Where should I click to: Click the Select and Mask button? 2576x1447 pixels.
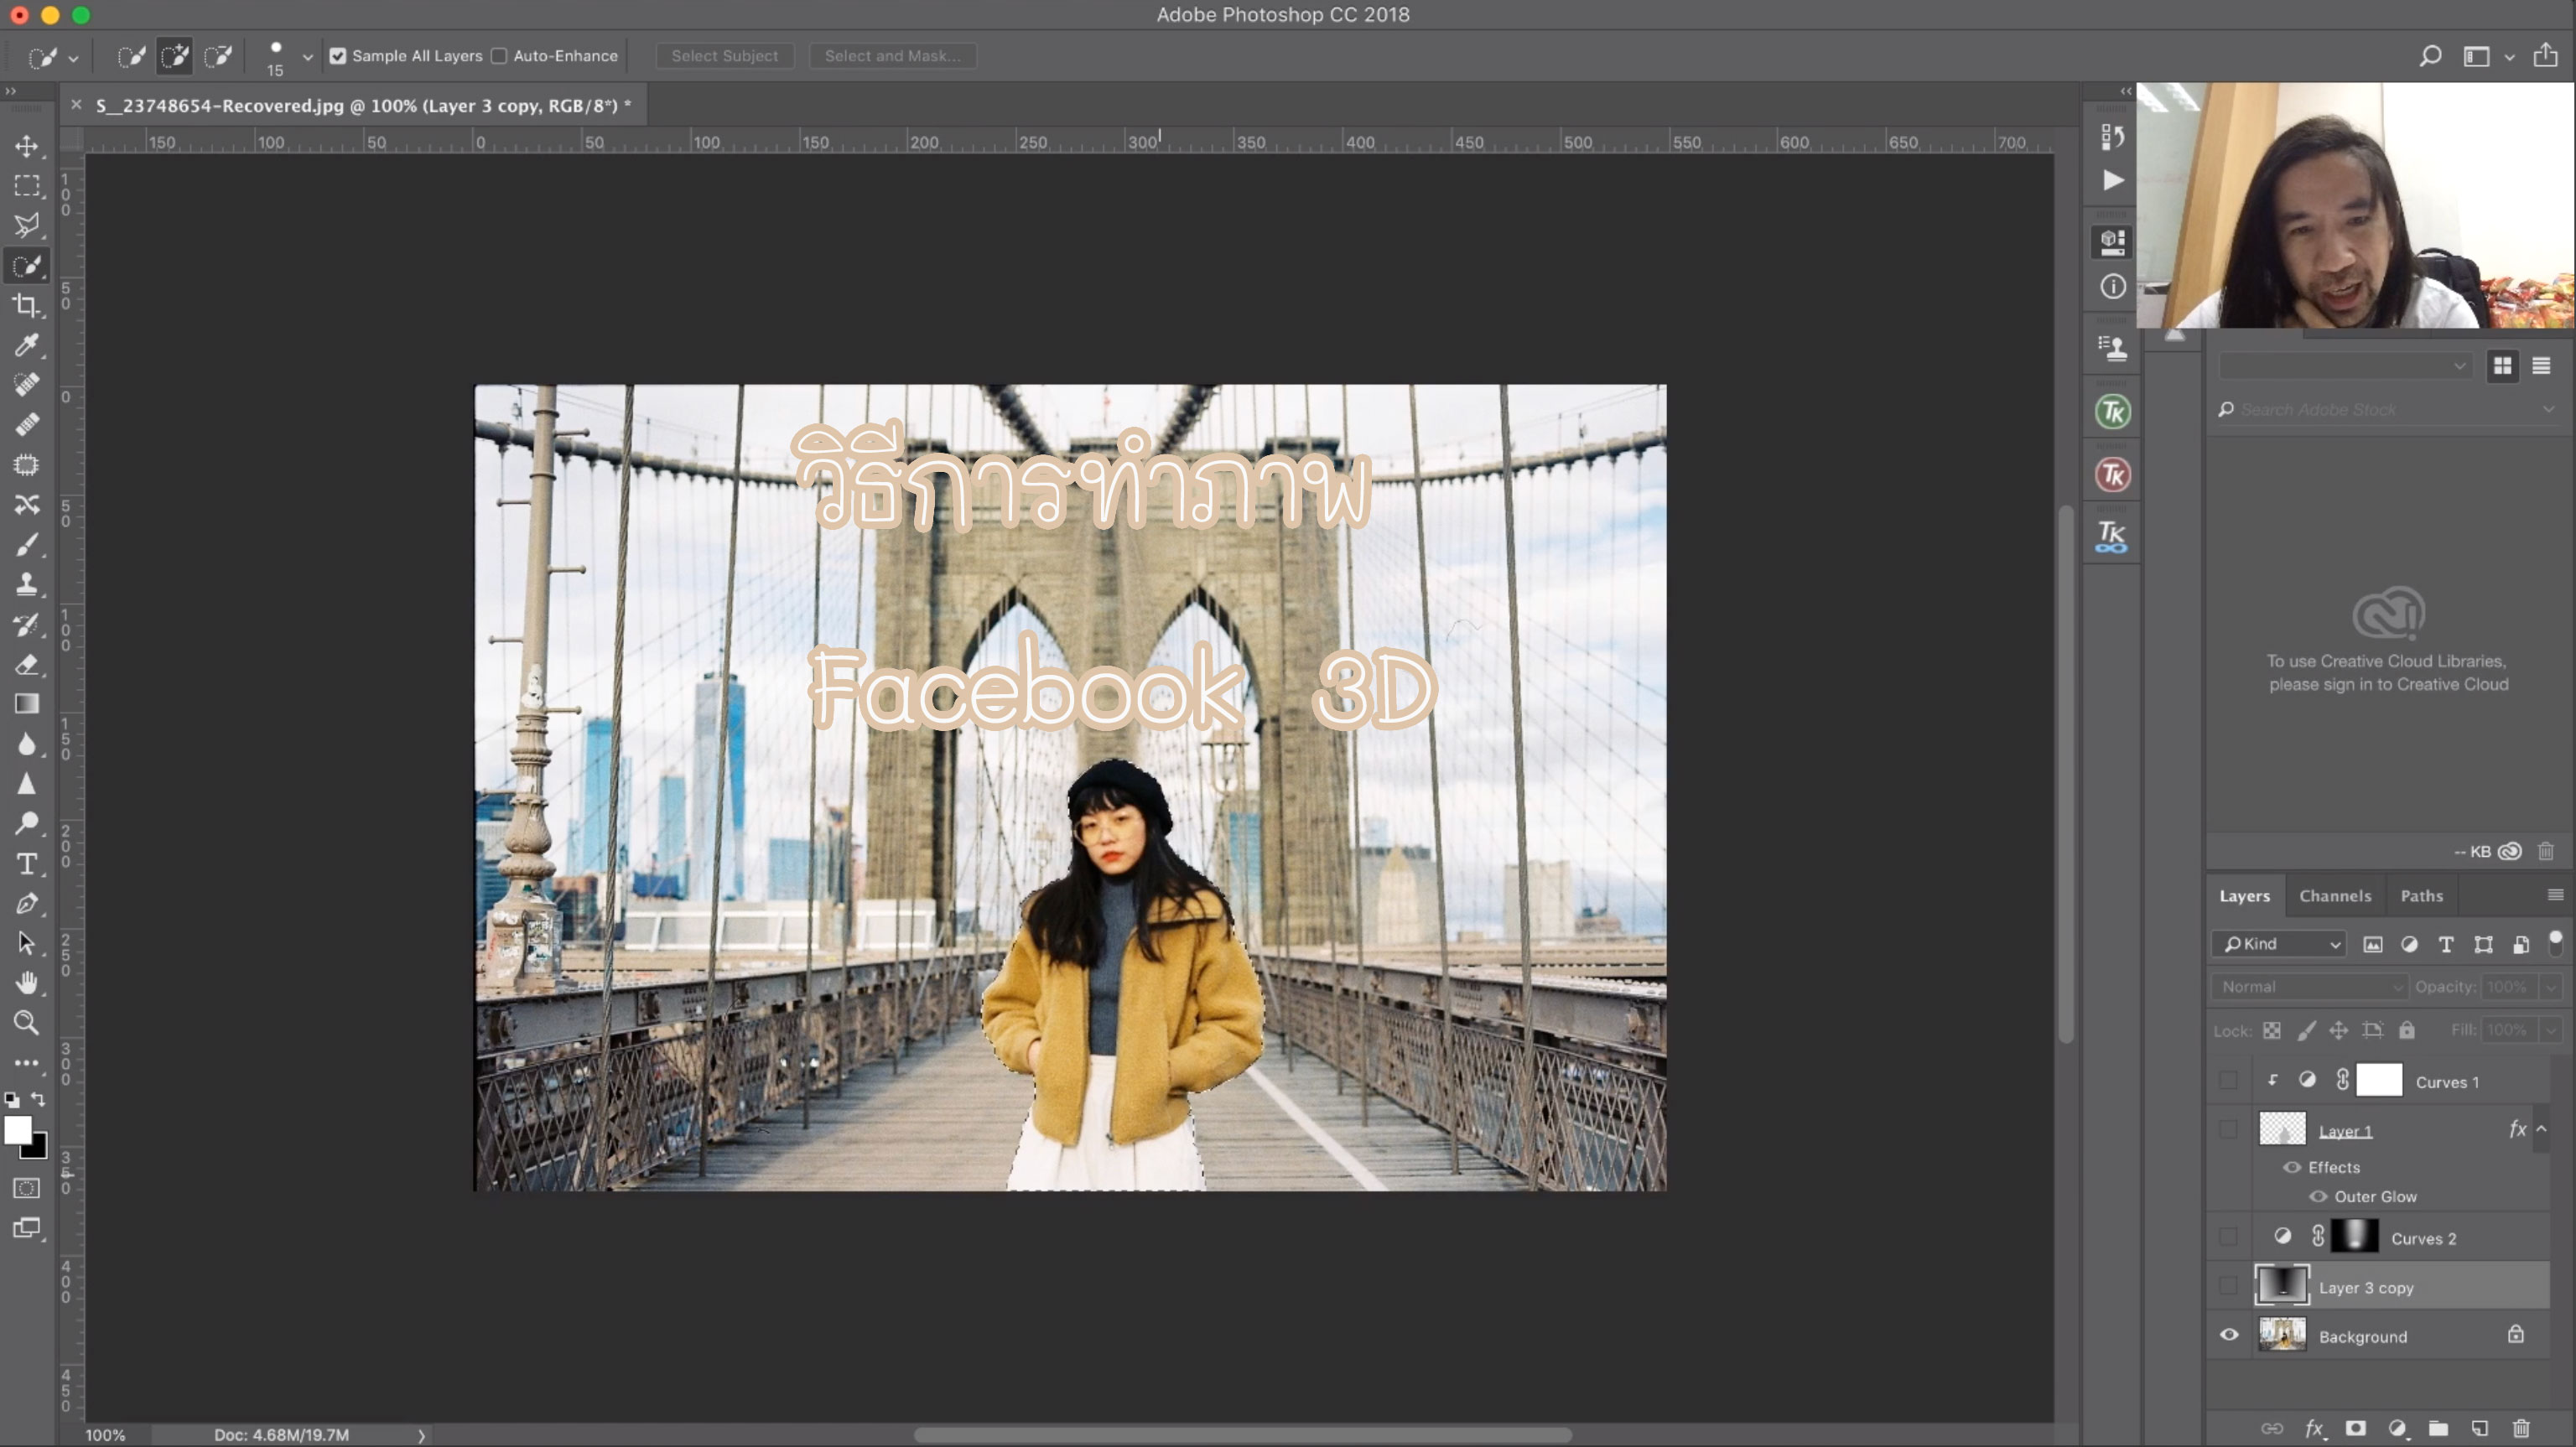click(892, 56)
